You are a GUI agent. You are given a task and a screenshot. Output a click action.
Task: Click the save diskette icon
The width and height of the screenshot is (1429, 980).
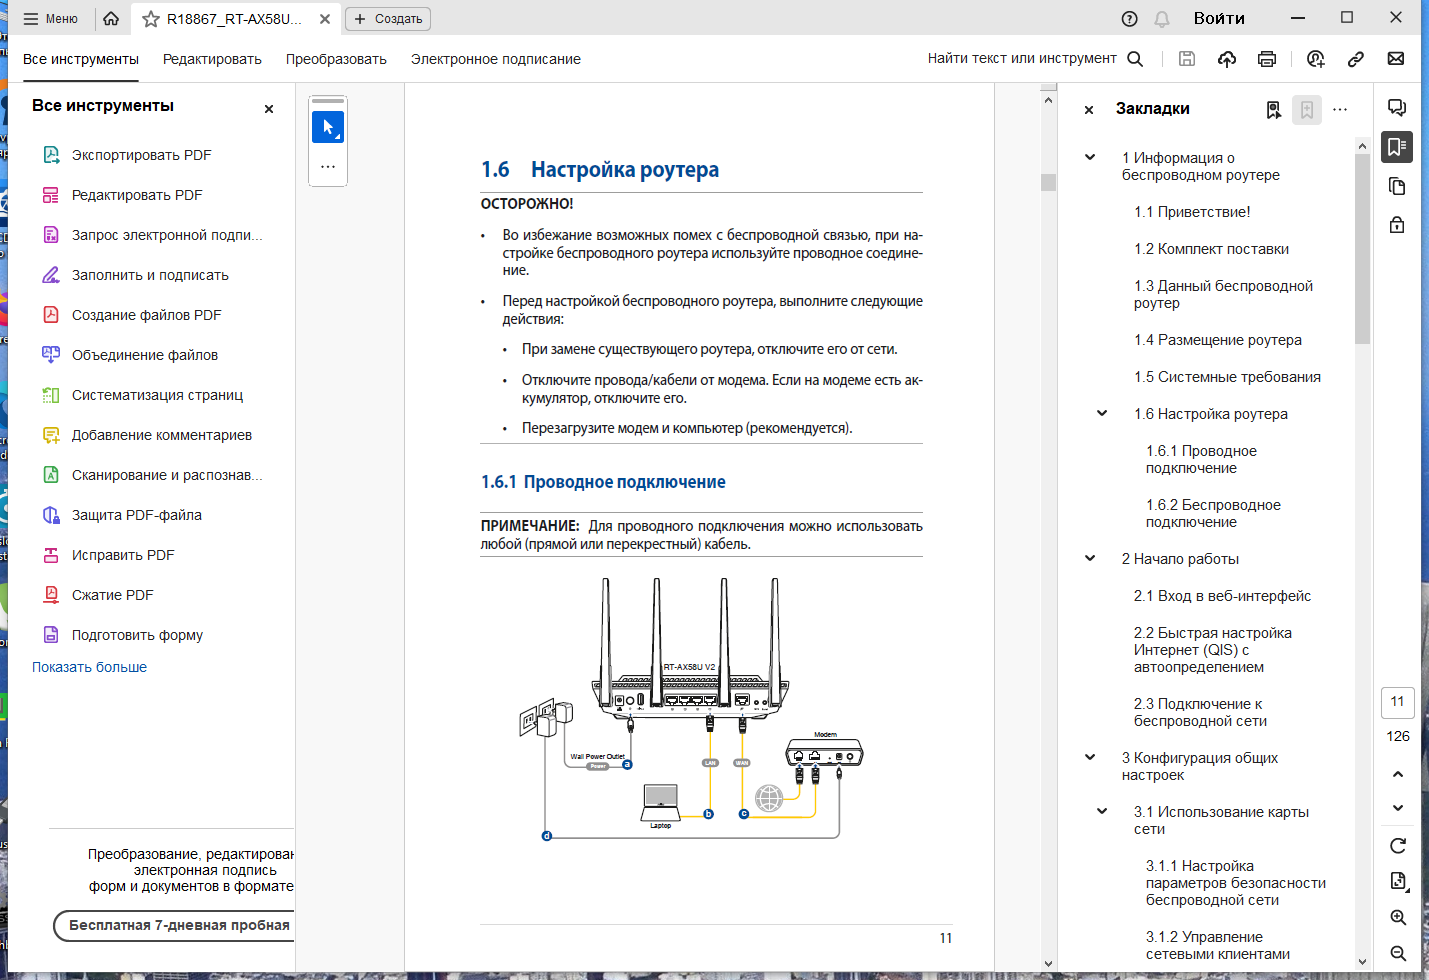[x=1187, y=59]
